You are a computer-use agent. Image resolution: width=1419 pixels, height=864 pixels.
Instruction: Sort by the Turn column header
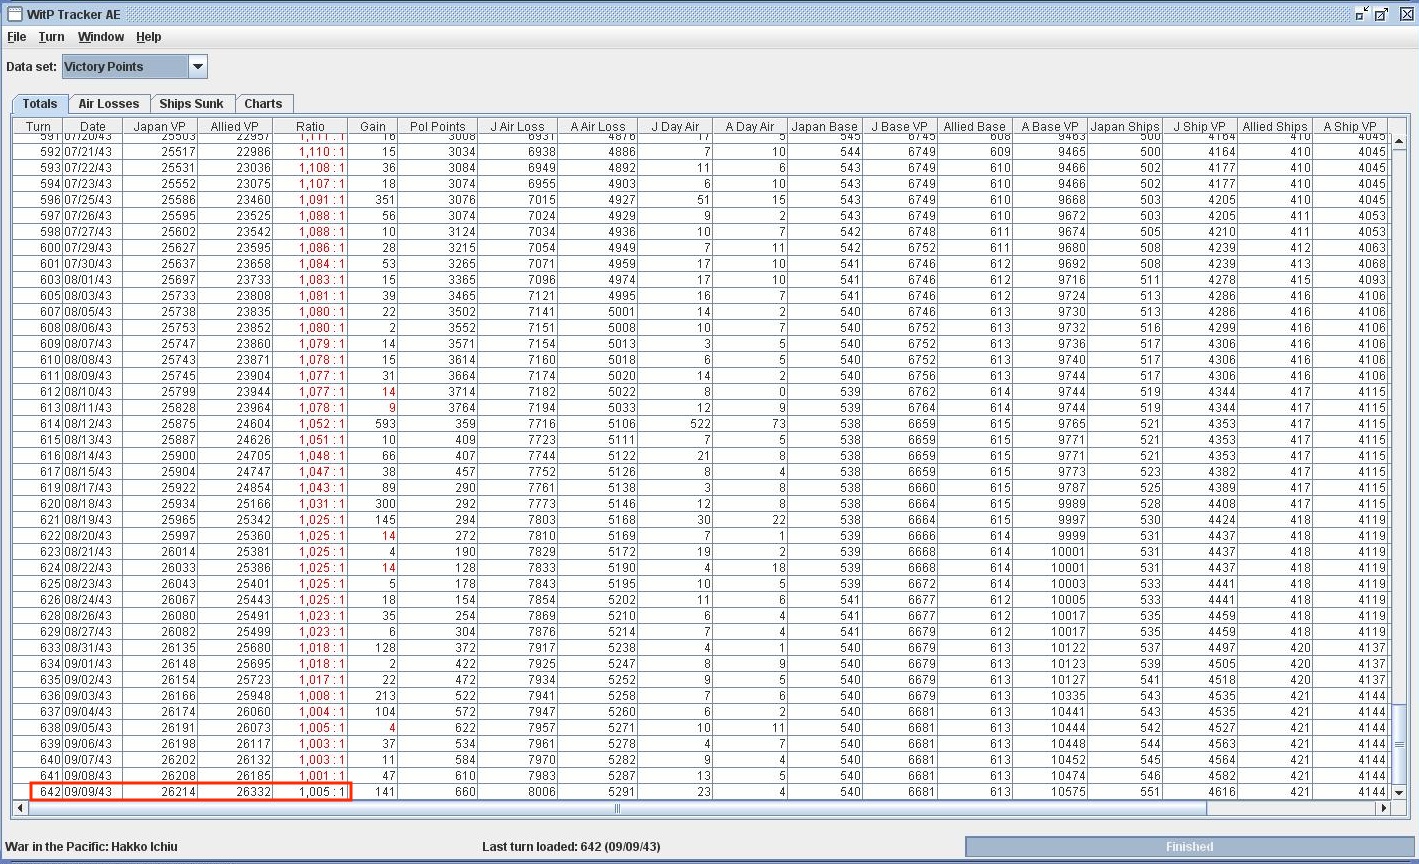click(38, 127)
